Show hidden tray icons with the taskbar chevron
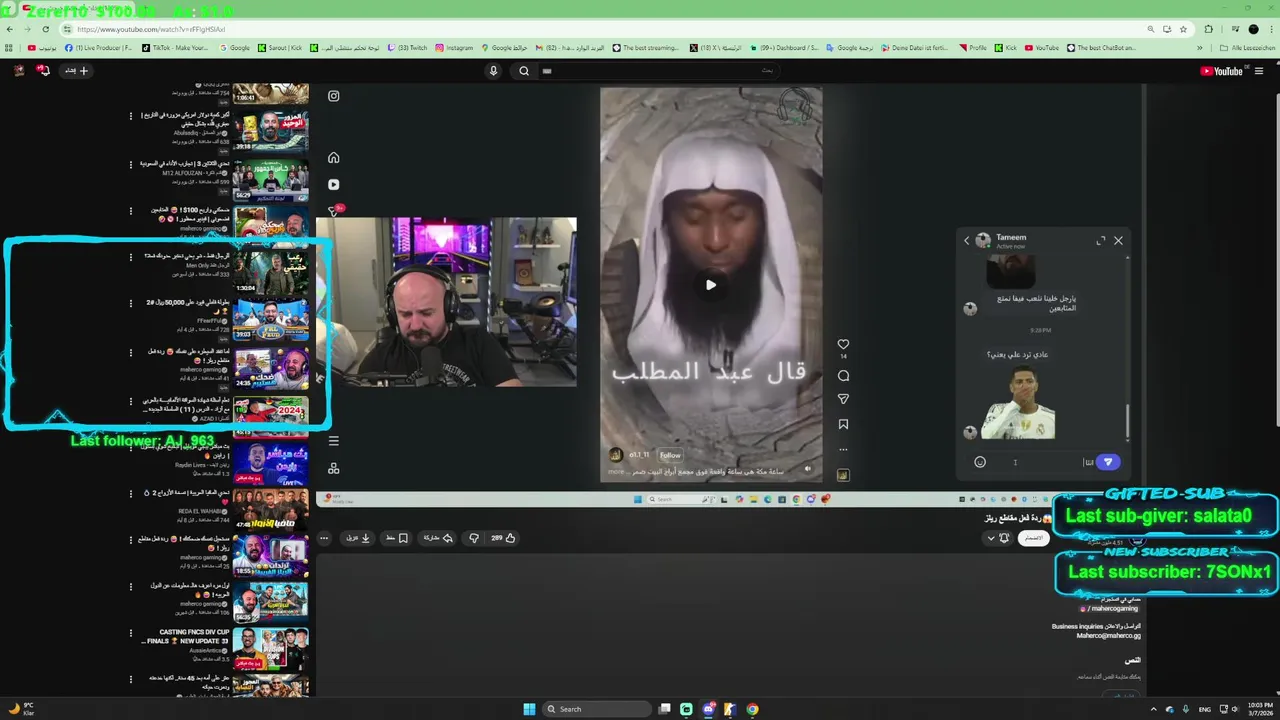The width and height of the screenshot is (1280, 720). [x=1153, y=709]
